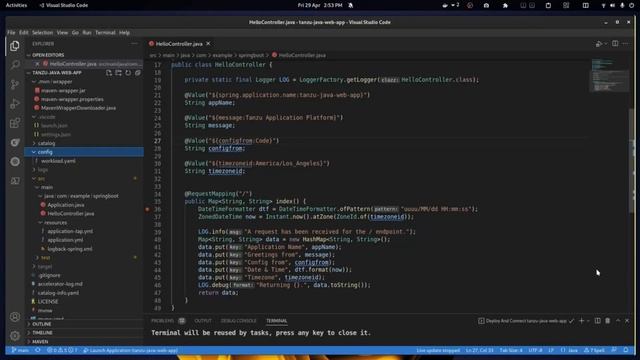Switch to the PROBLEMS panel tab

(x=162, y=321)
